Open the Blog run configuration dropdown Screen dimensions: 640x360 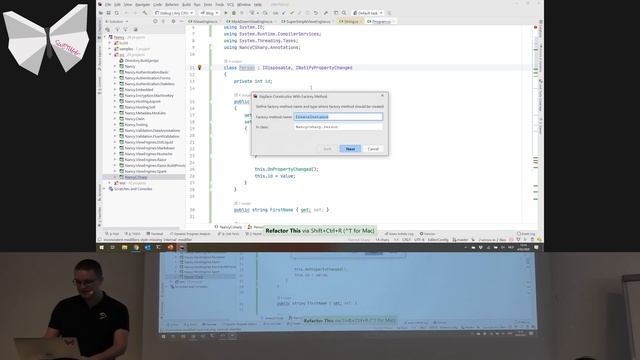point(209,13)
